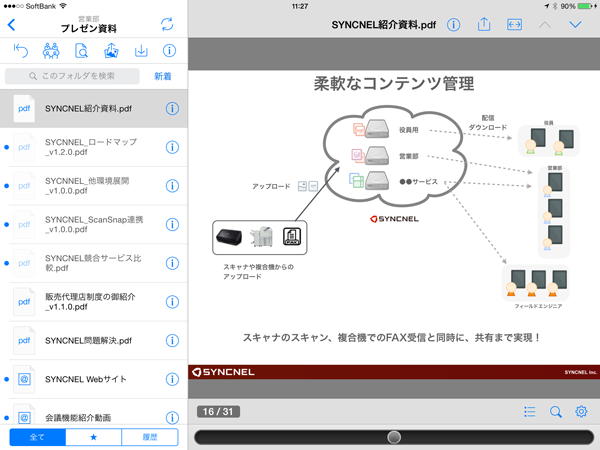
Task: Show info for SYNCNEL_ScanSnap連携_v1.0.0.pdf
Action: [x=172, y=224]
